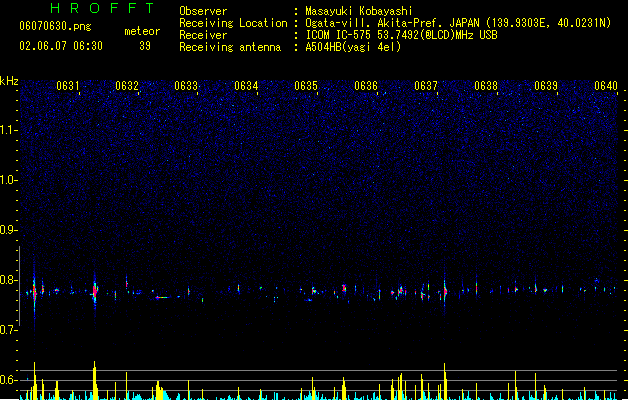Click the 0638 time marker

point(486,86)
